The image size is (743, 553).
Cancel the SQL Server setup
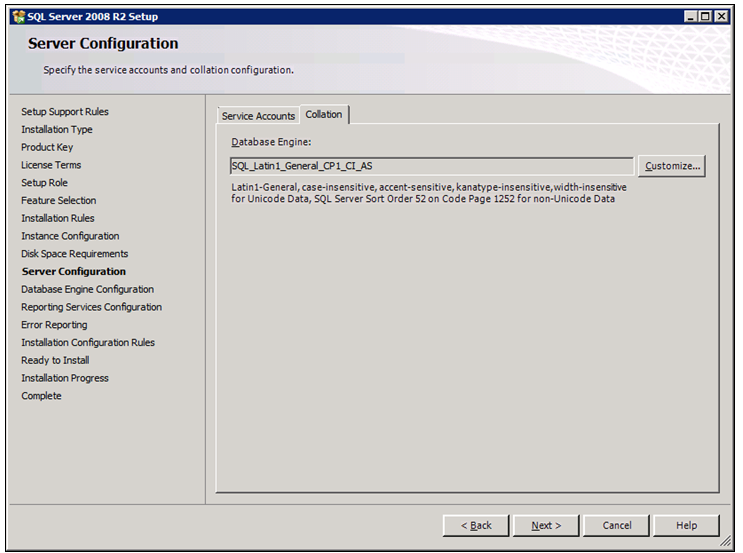[616, 525]
